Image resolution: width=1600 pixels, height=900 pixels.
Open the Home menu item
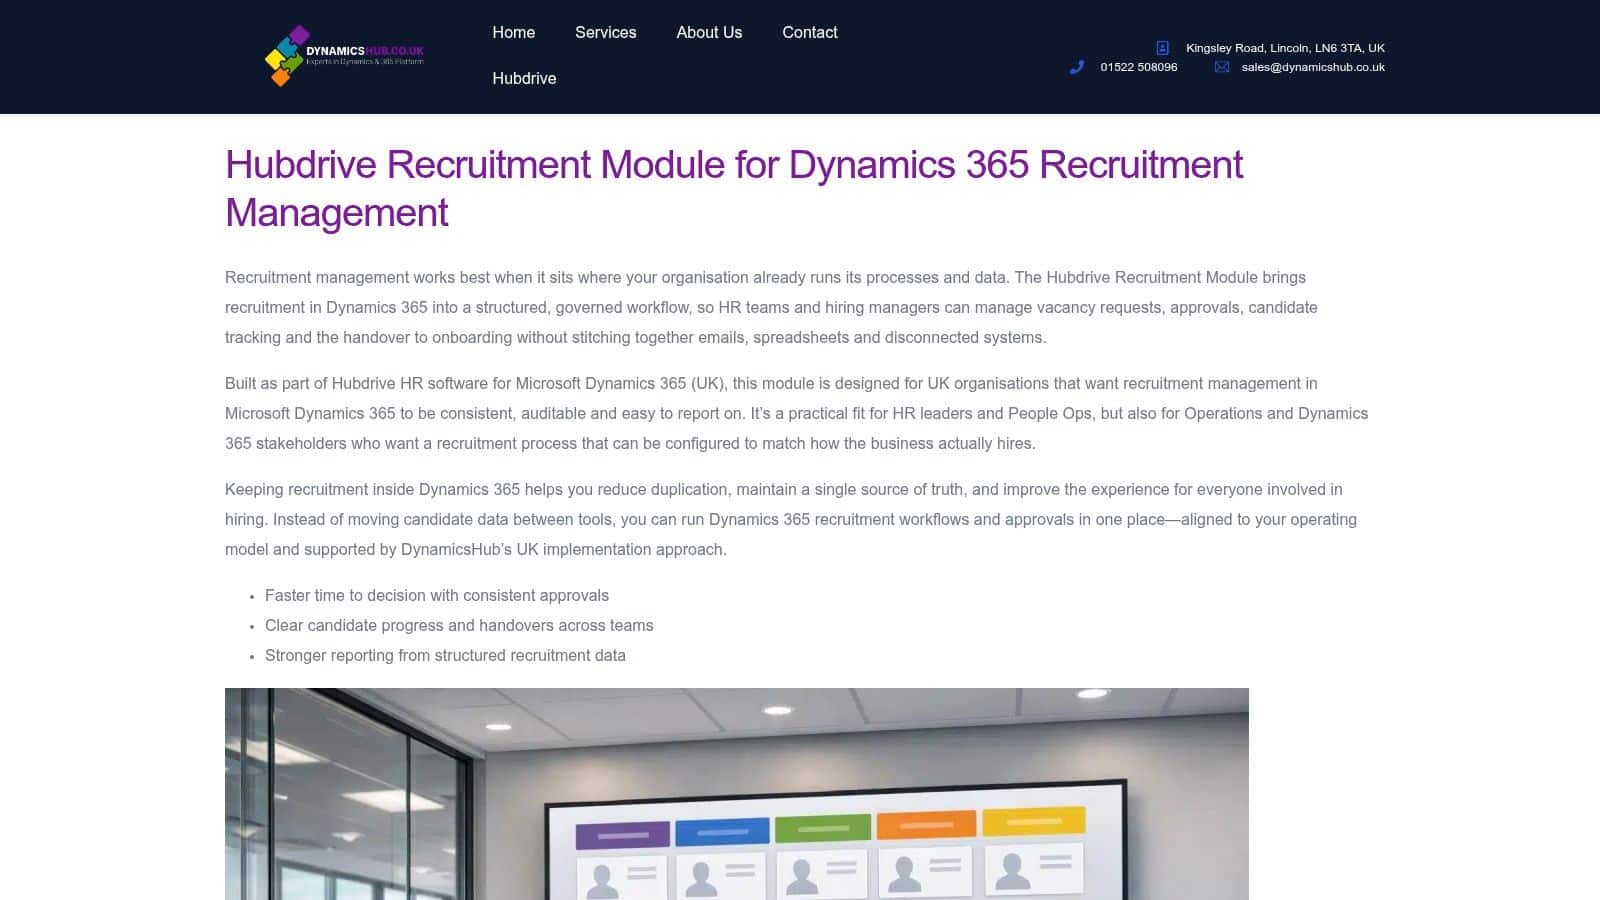click(513, 32)
